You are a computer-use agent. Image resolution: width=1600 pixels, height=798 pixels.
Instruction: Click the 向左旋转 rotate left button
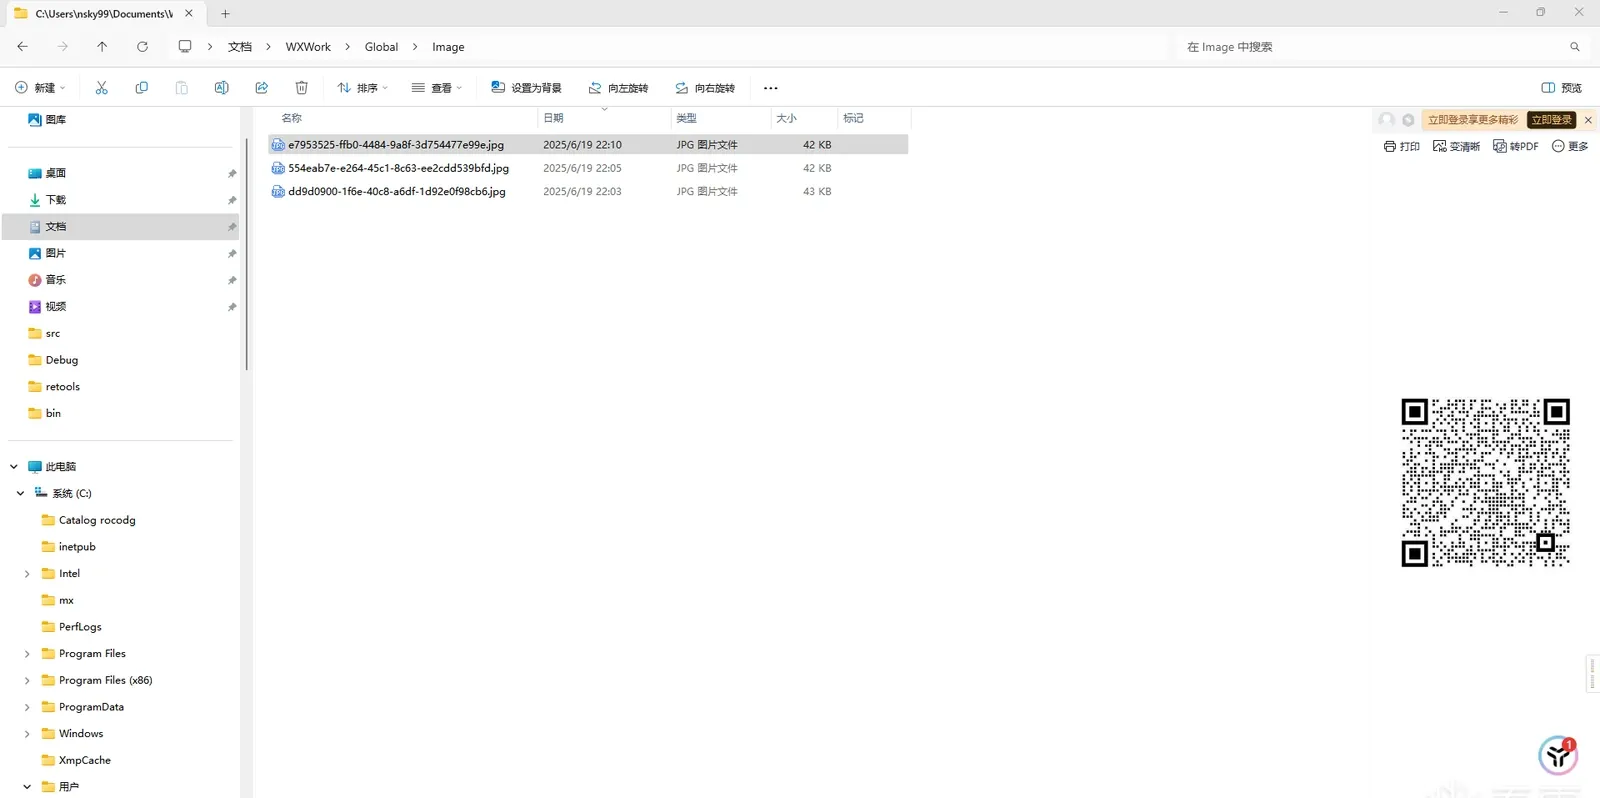click(618, 88)
